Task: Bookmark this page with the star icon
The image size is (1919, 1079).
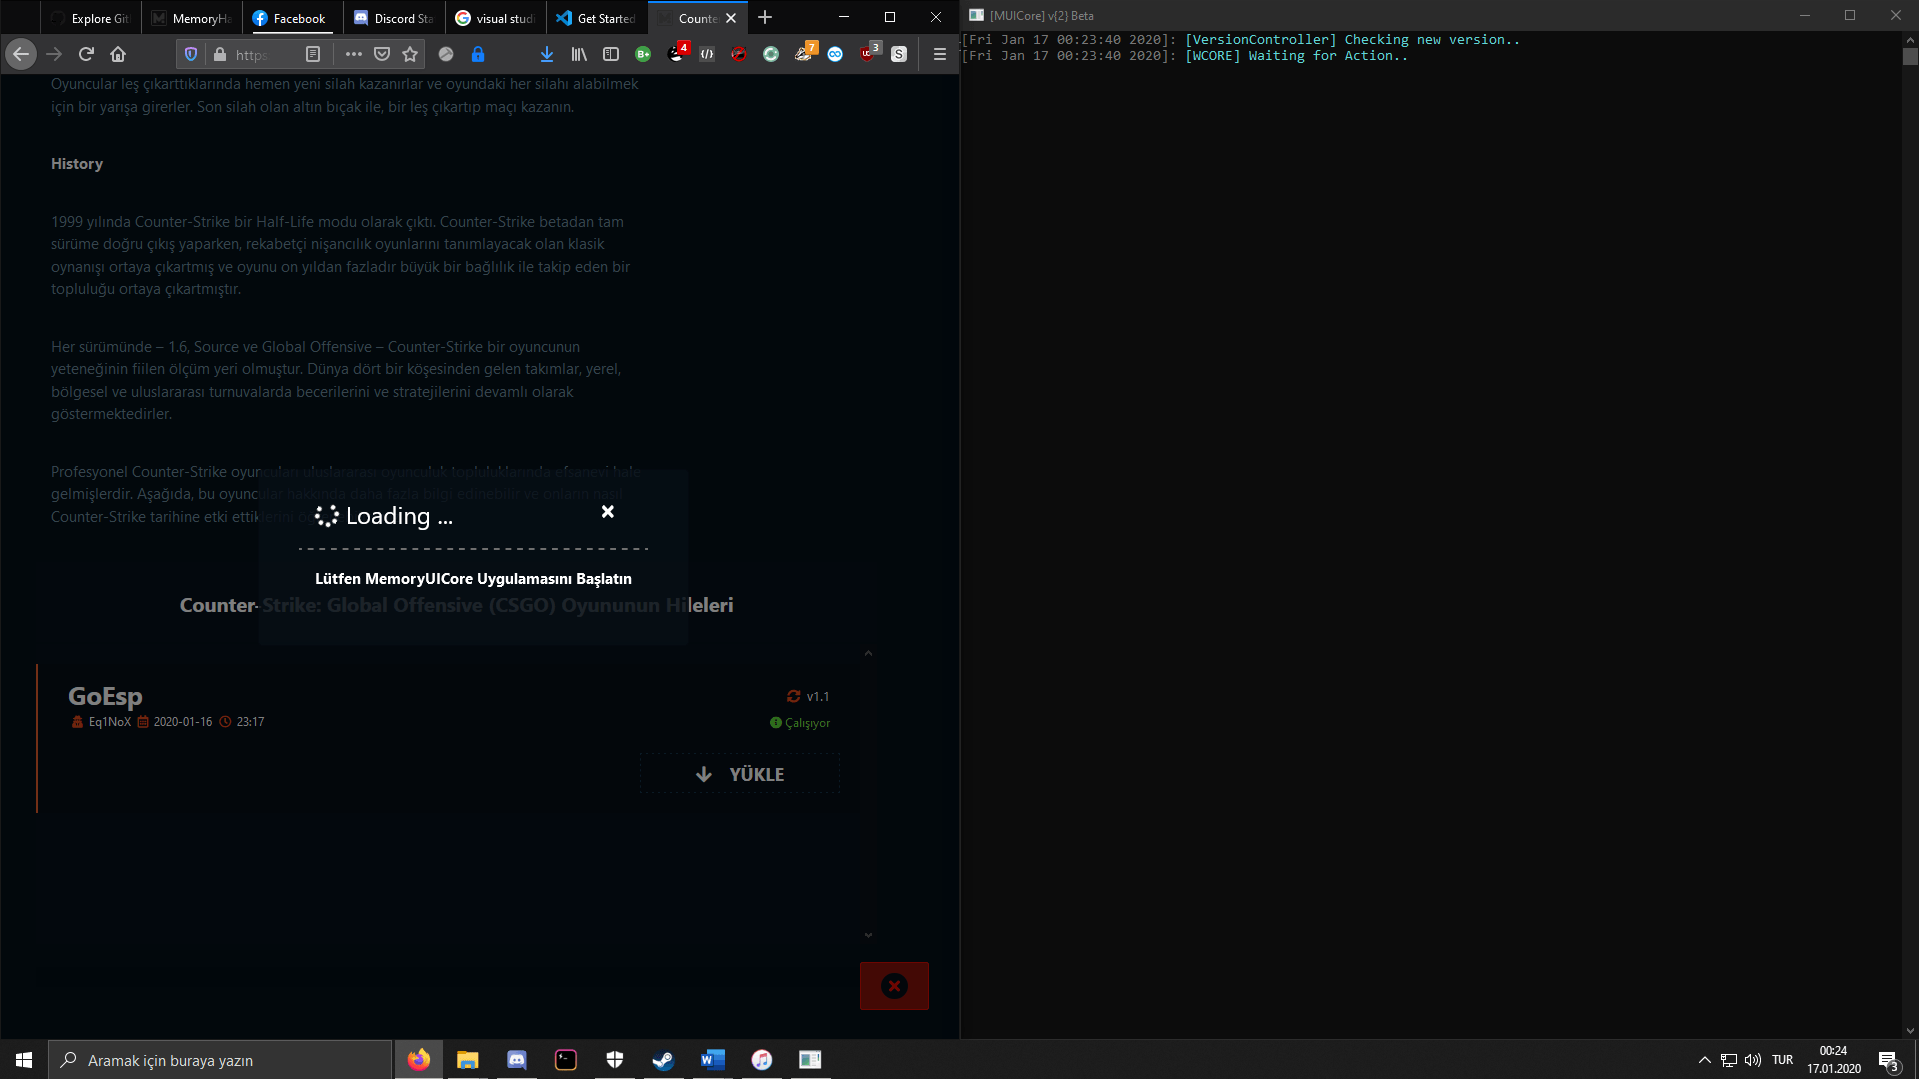Action: (410, 54)
